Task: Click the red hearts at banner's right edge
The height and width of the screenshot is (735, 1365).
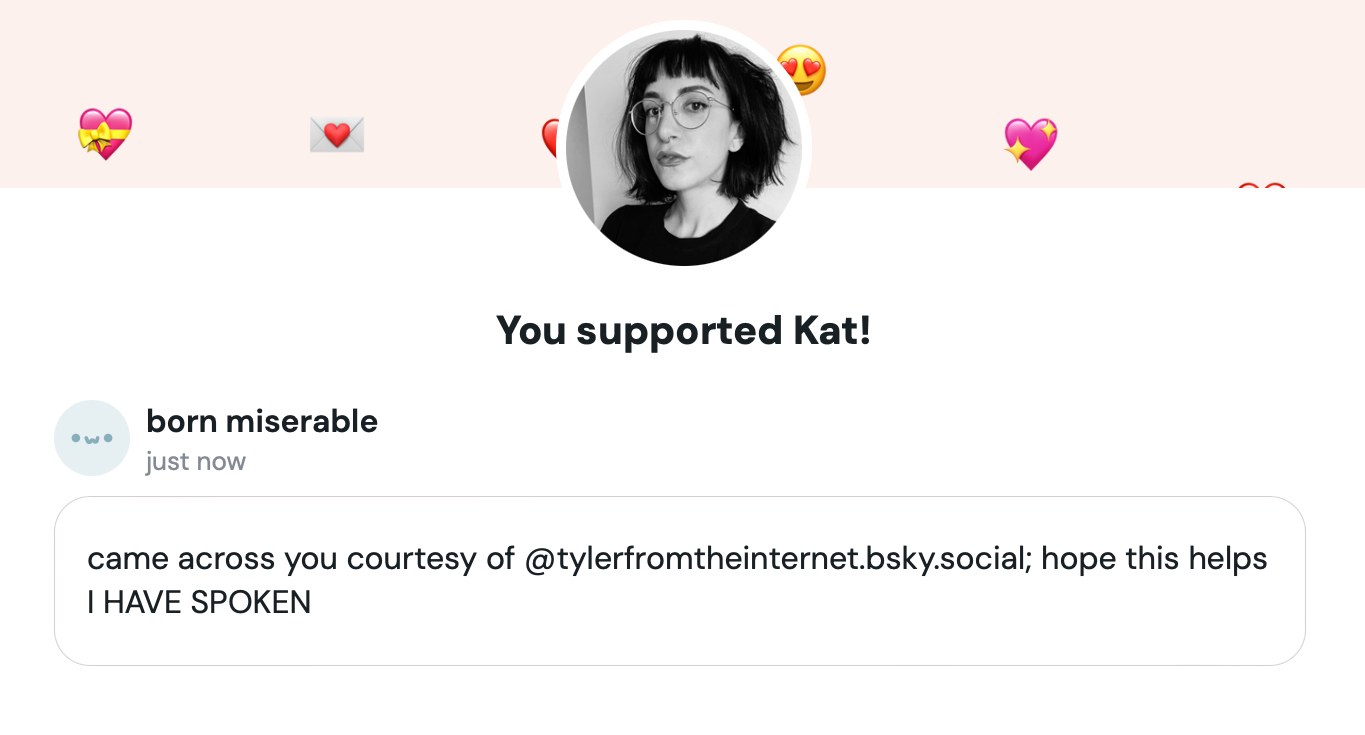Action: pos(1261,186)
